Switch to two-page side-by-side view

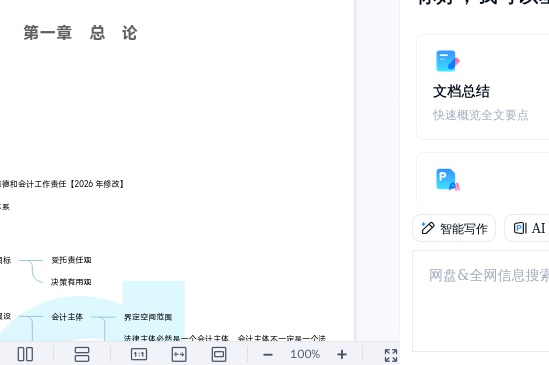coord(25,354)
